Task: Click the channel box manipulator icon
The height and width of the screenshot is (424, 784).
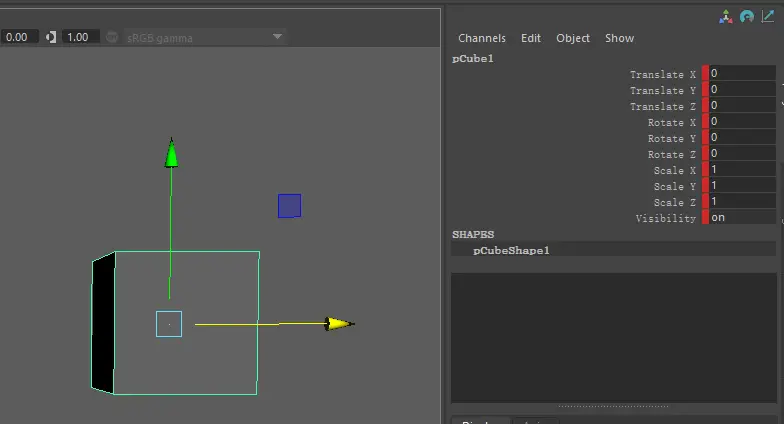Action: [727, 17]
